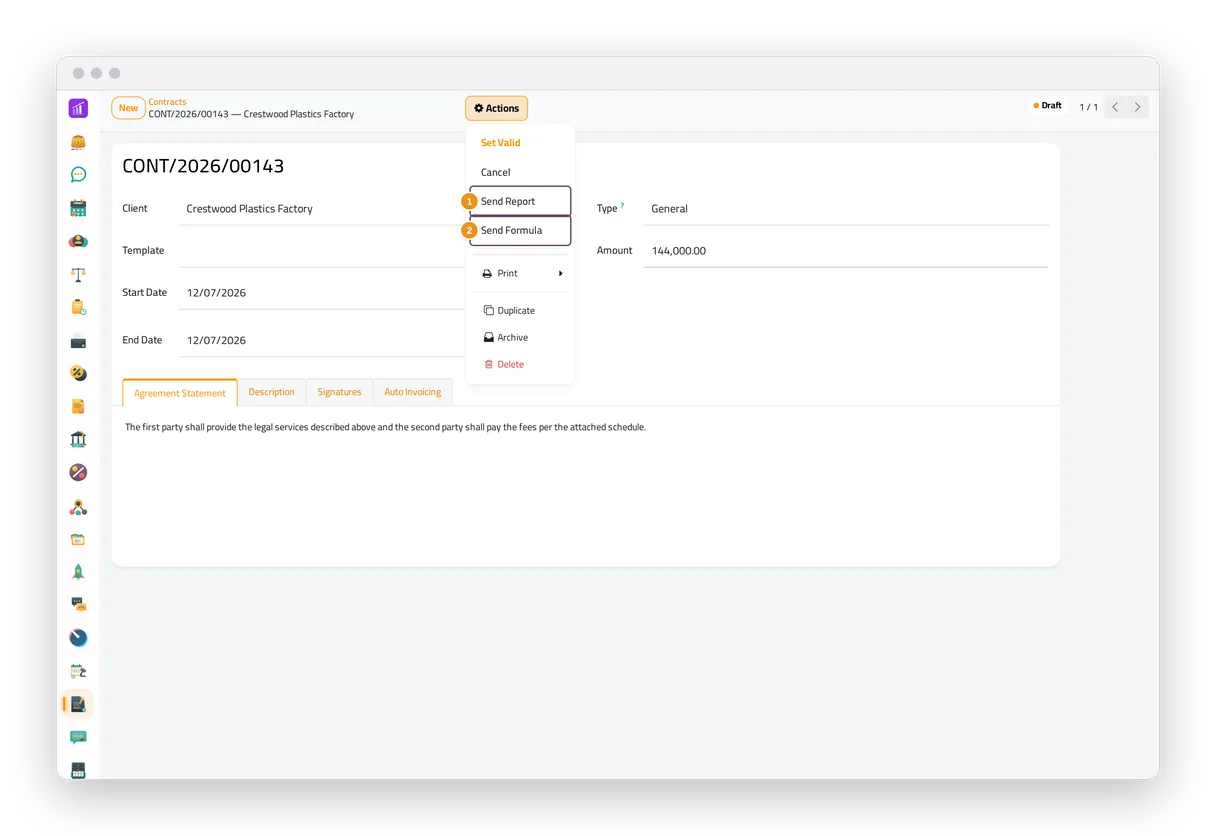This screenshot has width=1216, height=836.
Task: Open the discussion bubbles sidebar icon
Action: (x=78, y=604)
